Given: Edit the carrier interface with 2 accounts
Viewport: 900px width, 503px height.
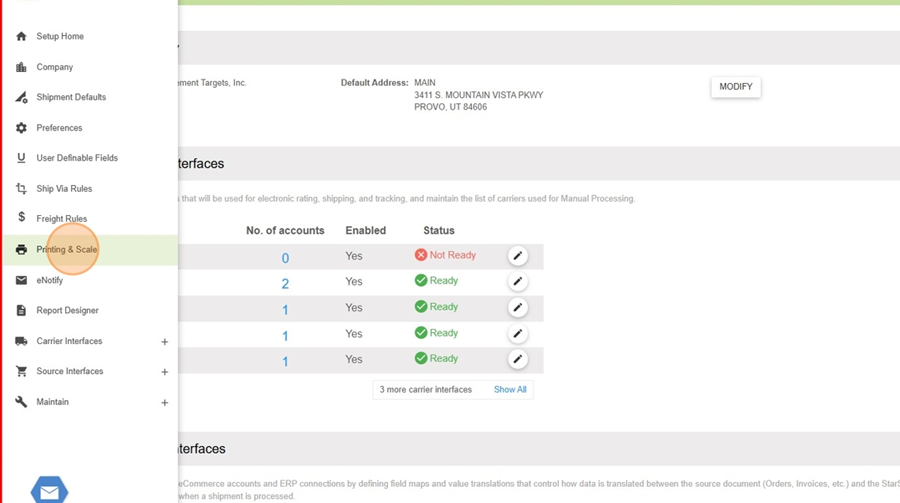Looking at the screenshot, I should [517, 282].
